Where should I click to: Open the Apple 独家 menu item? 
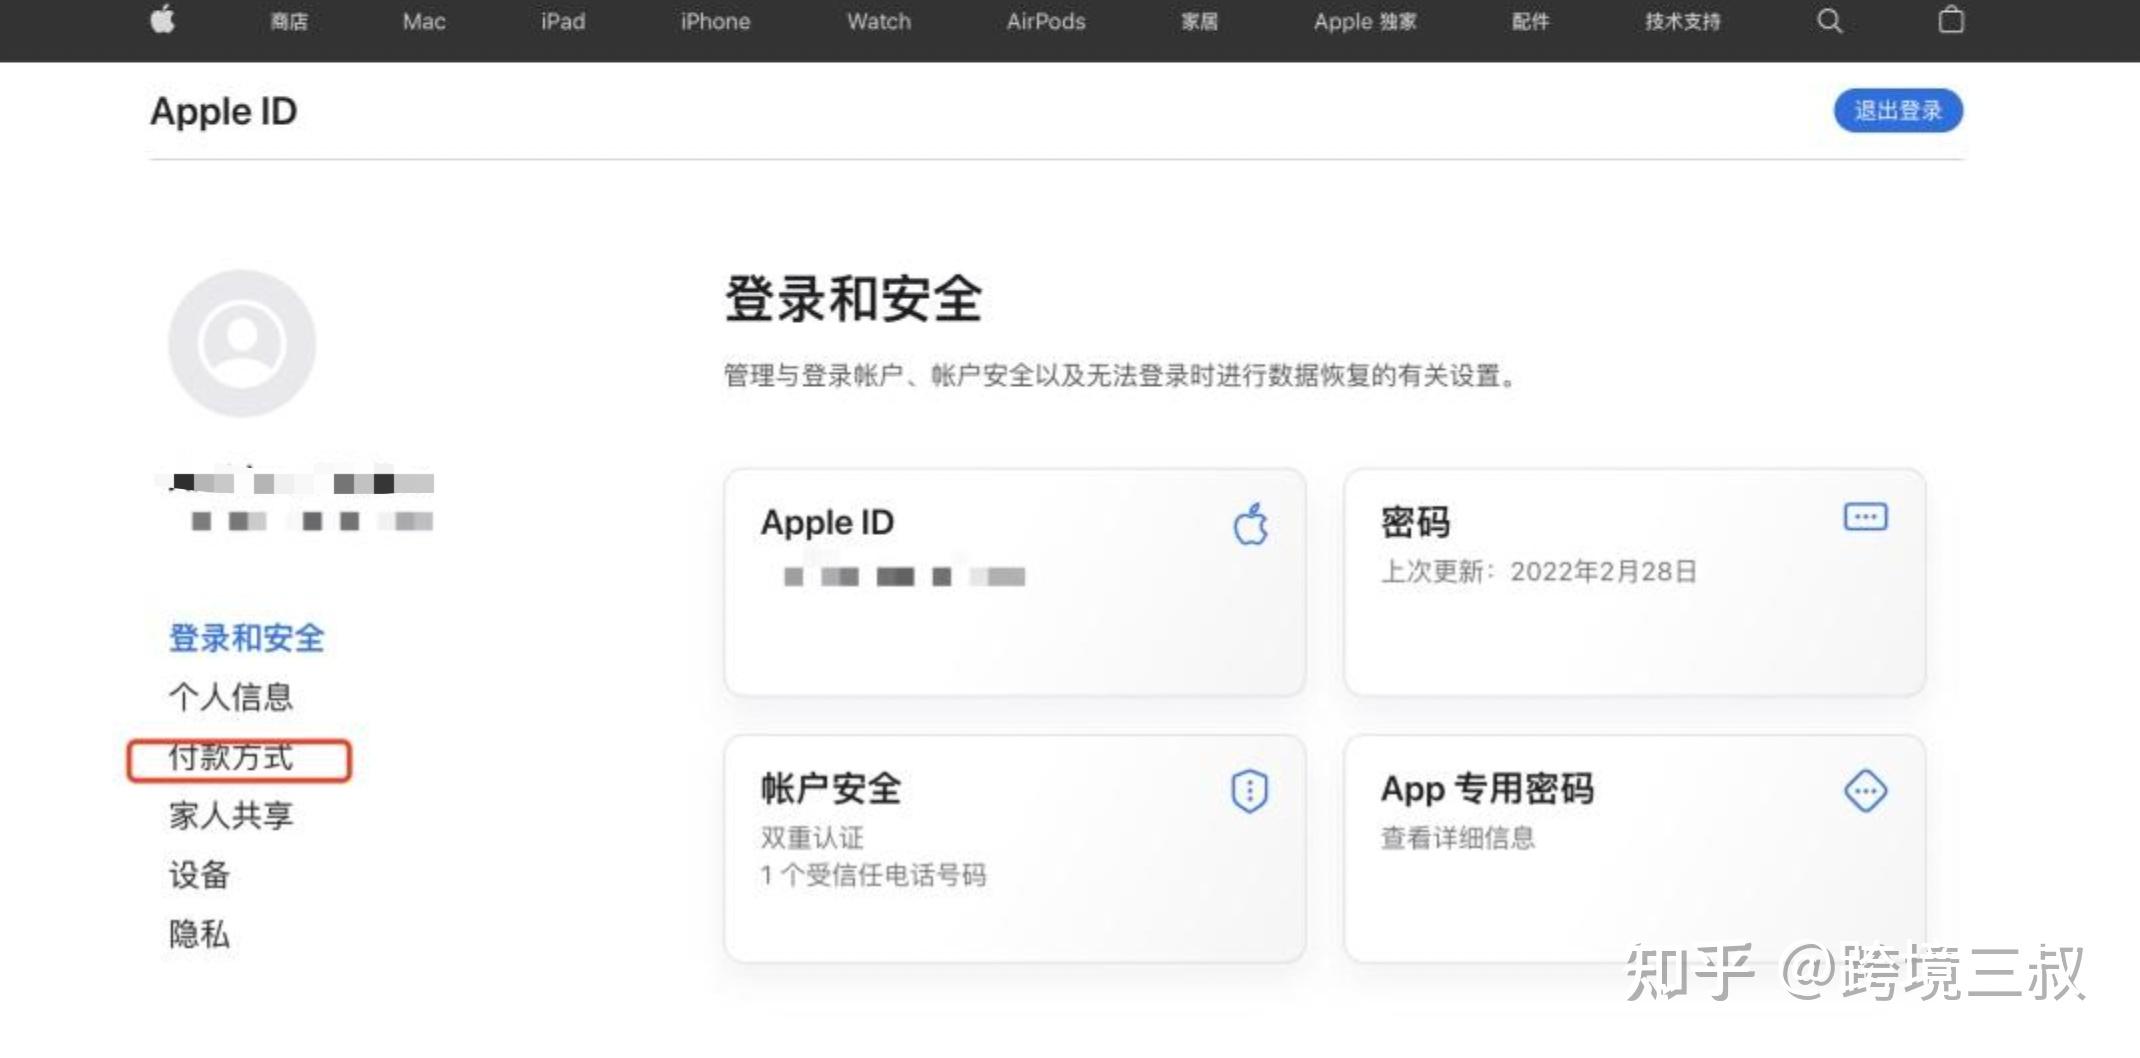tap(1365, 21)
